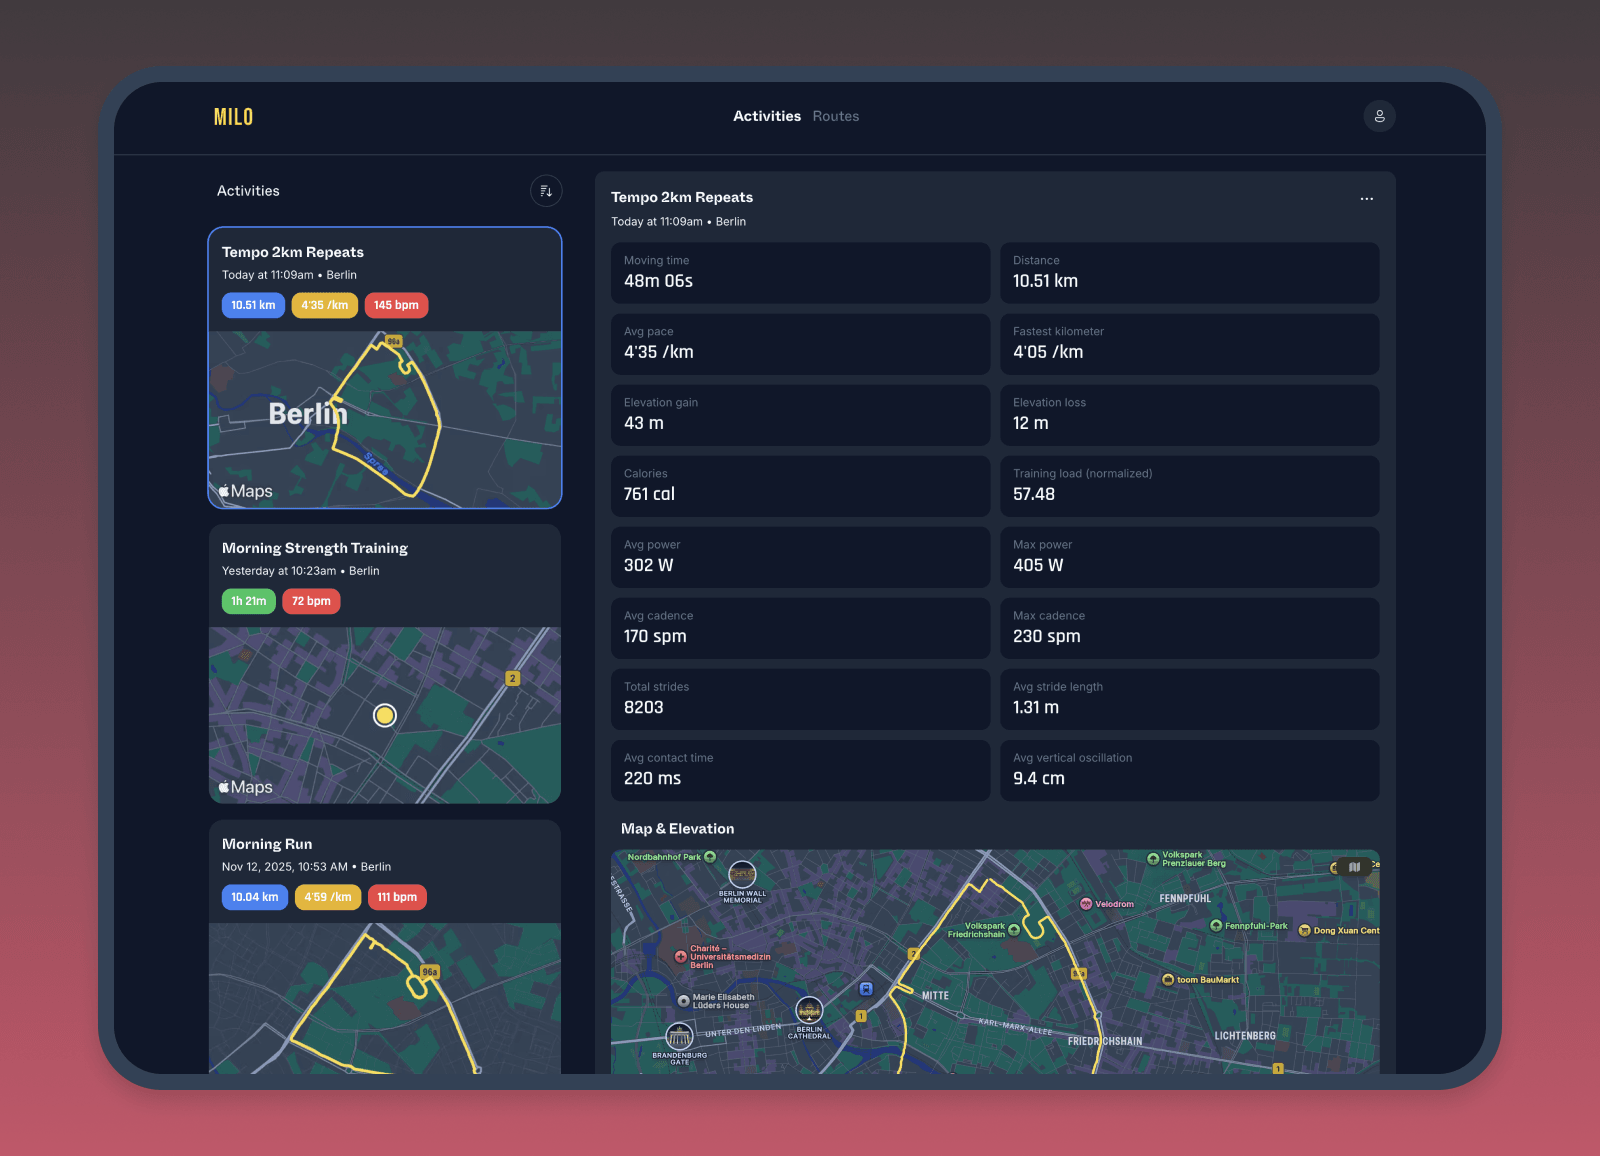Click the MILO logo
The image size is (1600, 1156).
click(x=233, y=117)
